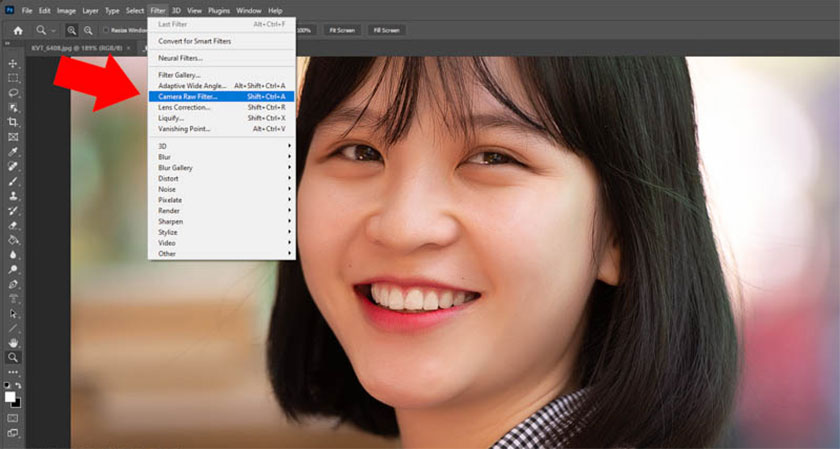Choose Camera Raw Filter from menu

pyautogui.click(x=222, y=96)
